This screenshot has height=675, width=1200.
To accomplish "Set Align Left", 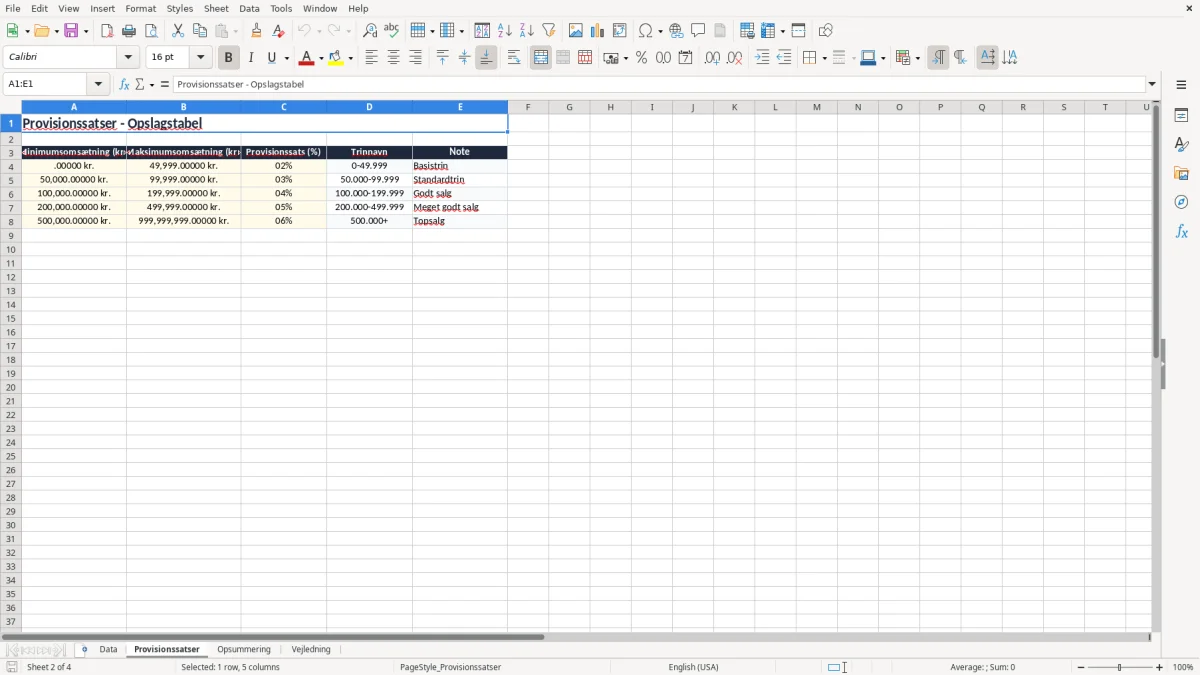I will (371, 58).
